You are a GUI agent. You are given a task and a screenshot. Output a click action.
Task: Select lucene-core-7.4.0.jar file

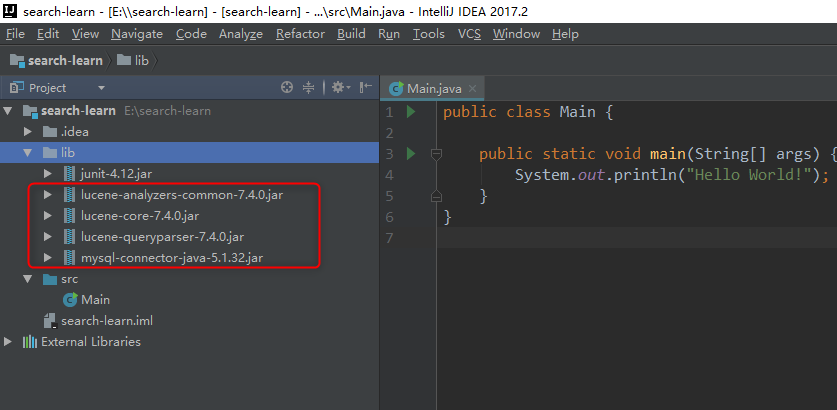(x=140, y=216)
